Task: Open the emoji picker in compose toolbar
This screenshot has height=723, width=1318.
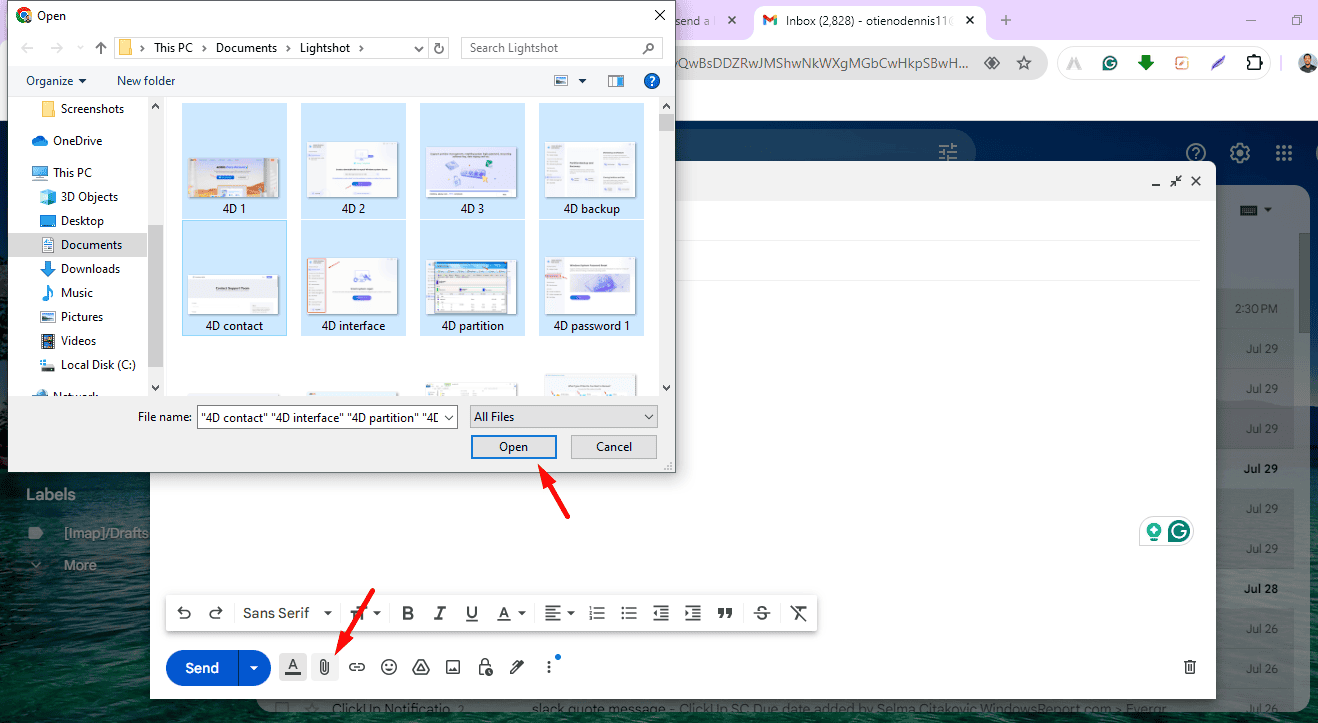Action: click(x=389, y=667)
